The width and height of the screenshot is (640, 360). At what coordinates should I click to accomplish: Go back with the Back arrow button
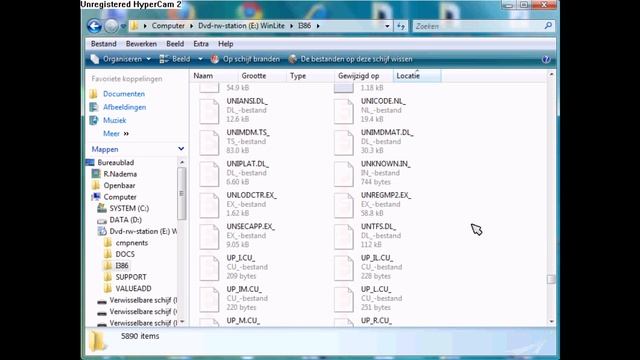[x=94, y=26]
